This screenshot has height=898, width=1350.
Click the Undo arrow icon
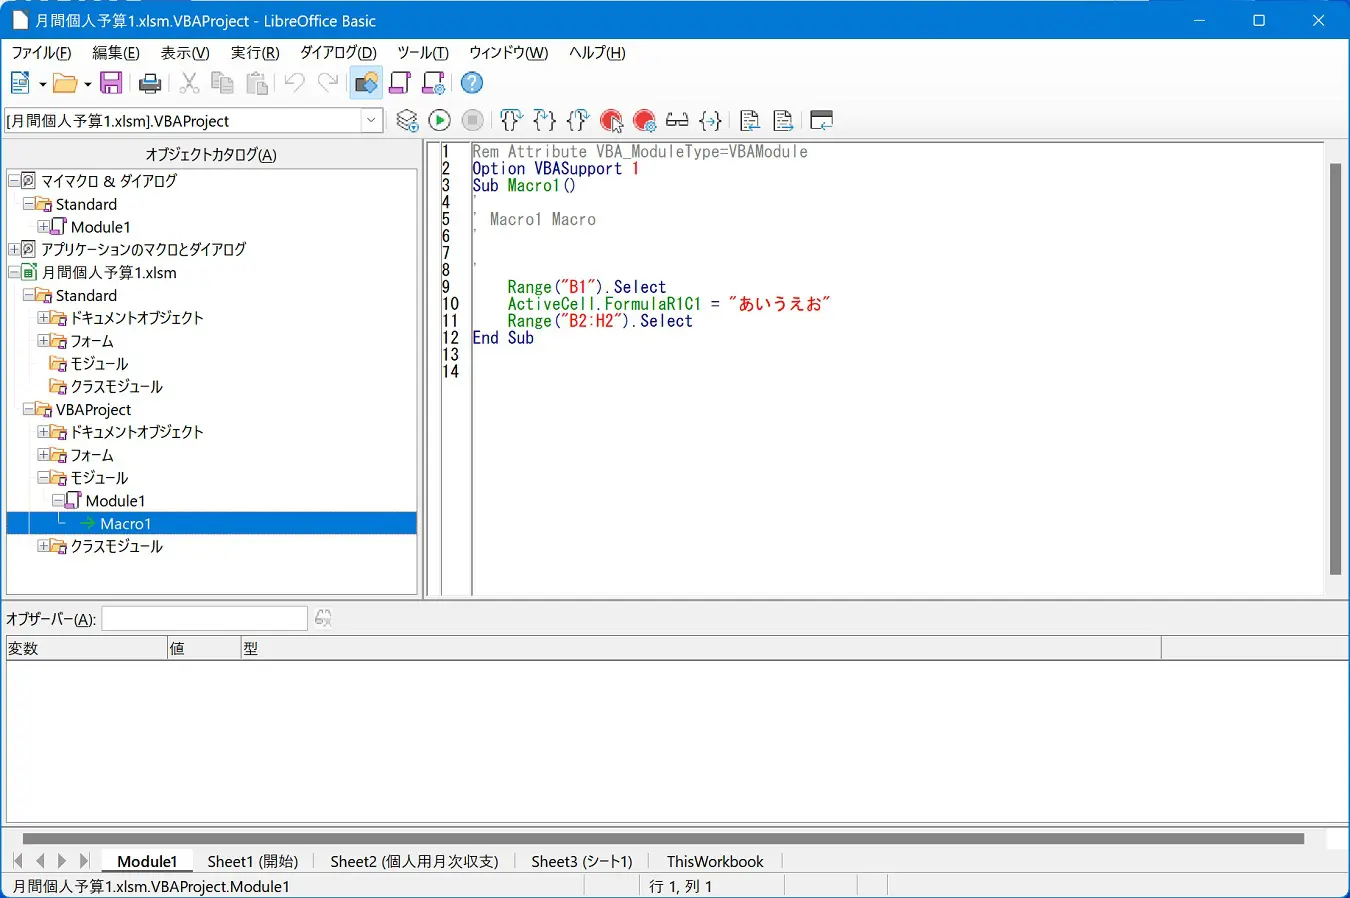(294, 83)
